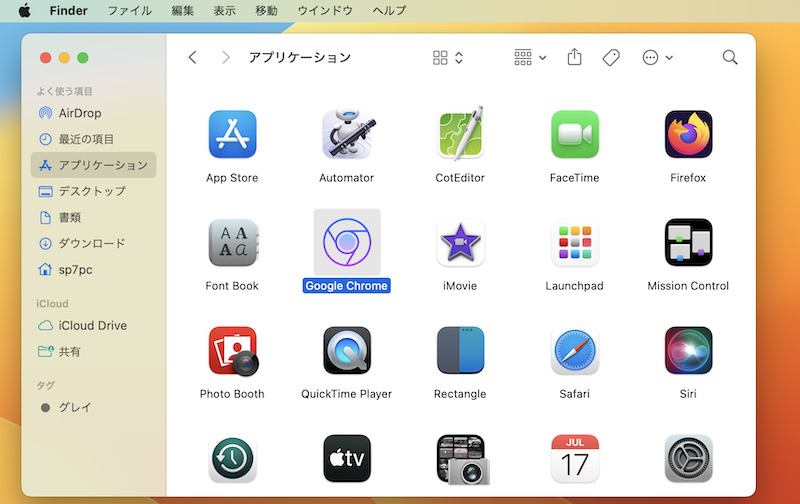800x504 pixels.
Task: Select the Automator robot icon
Action: (346, 135)
